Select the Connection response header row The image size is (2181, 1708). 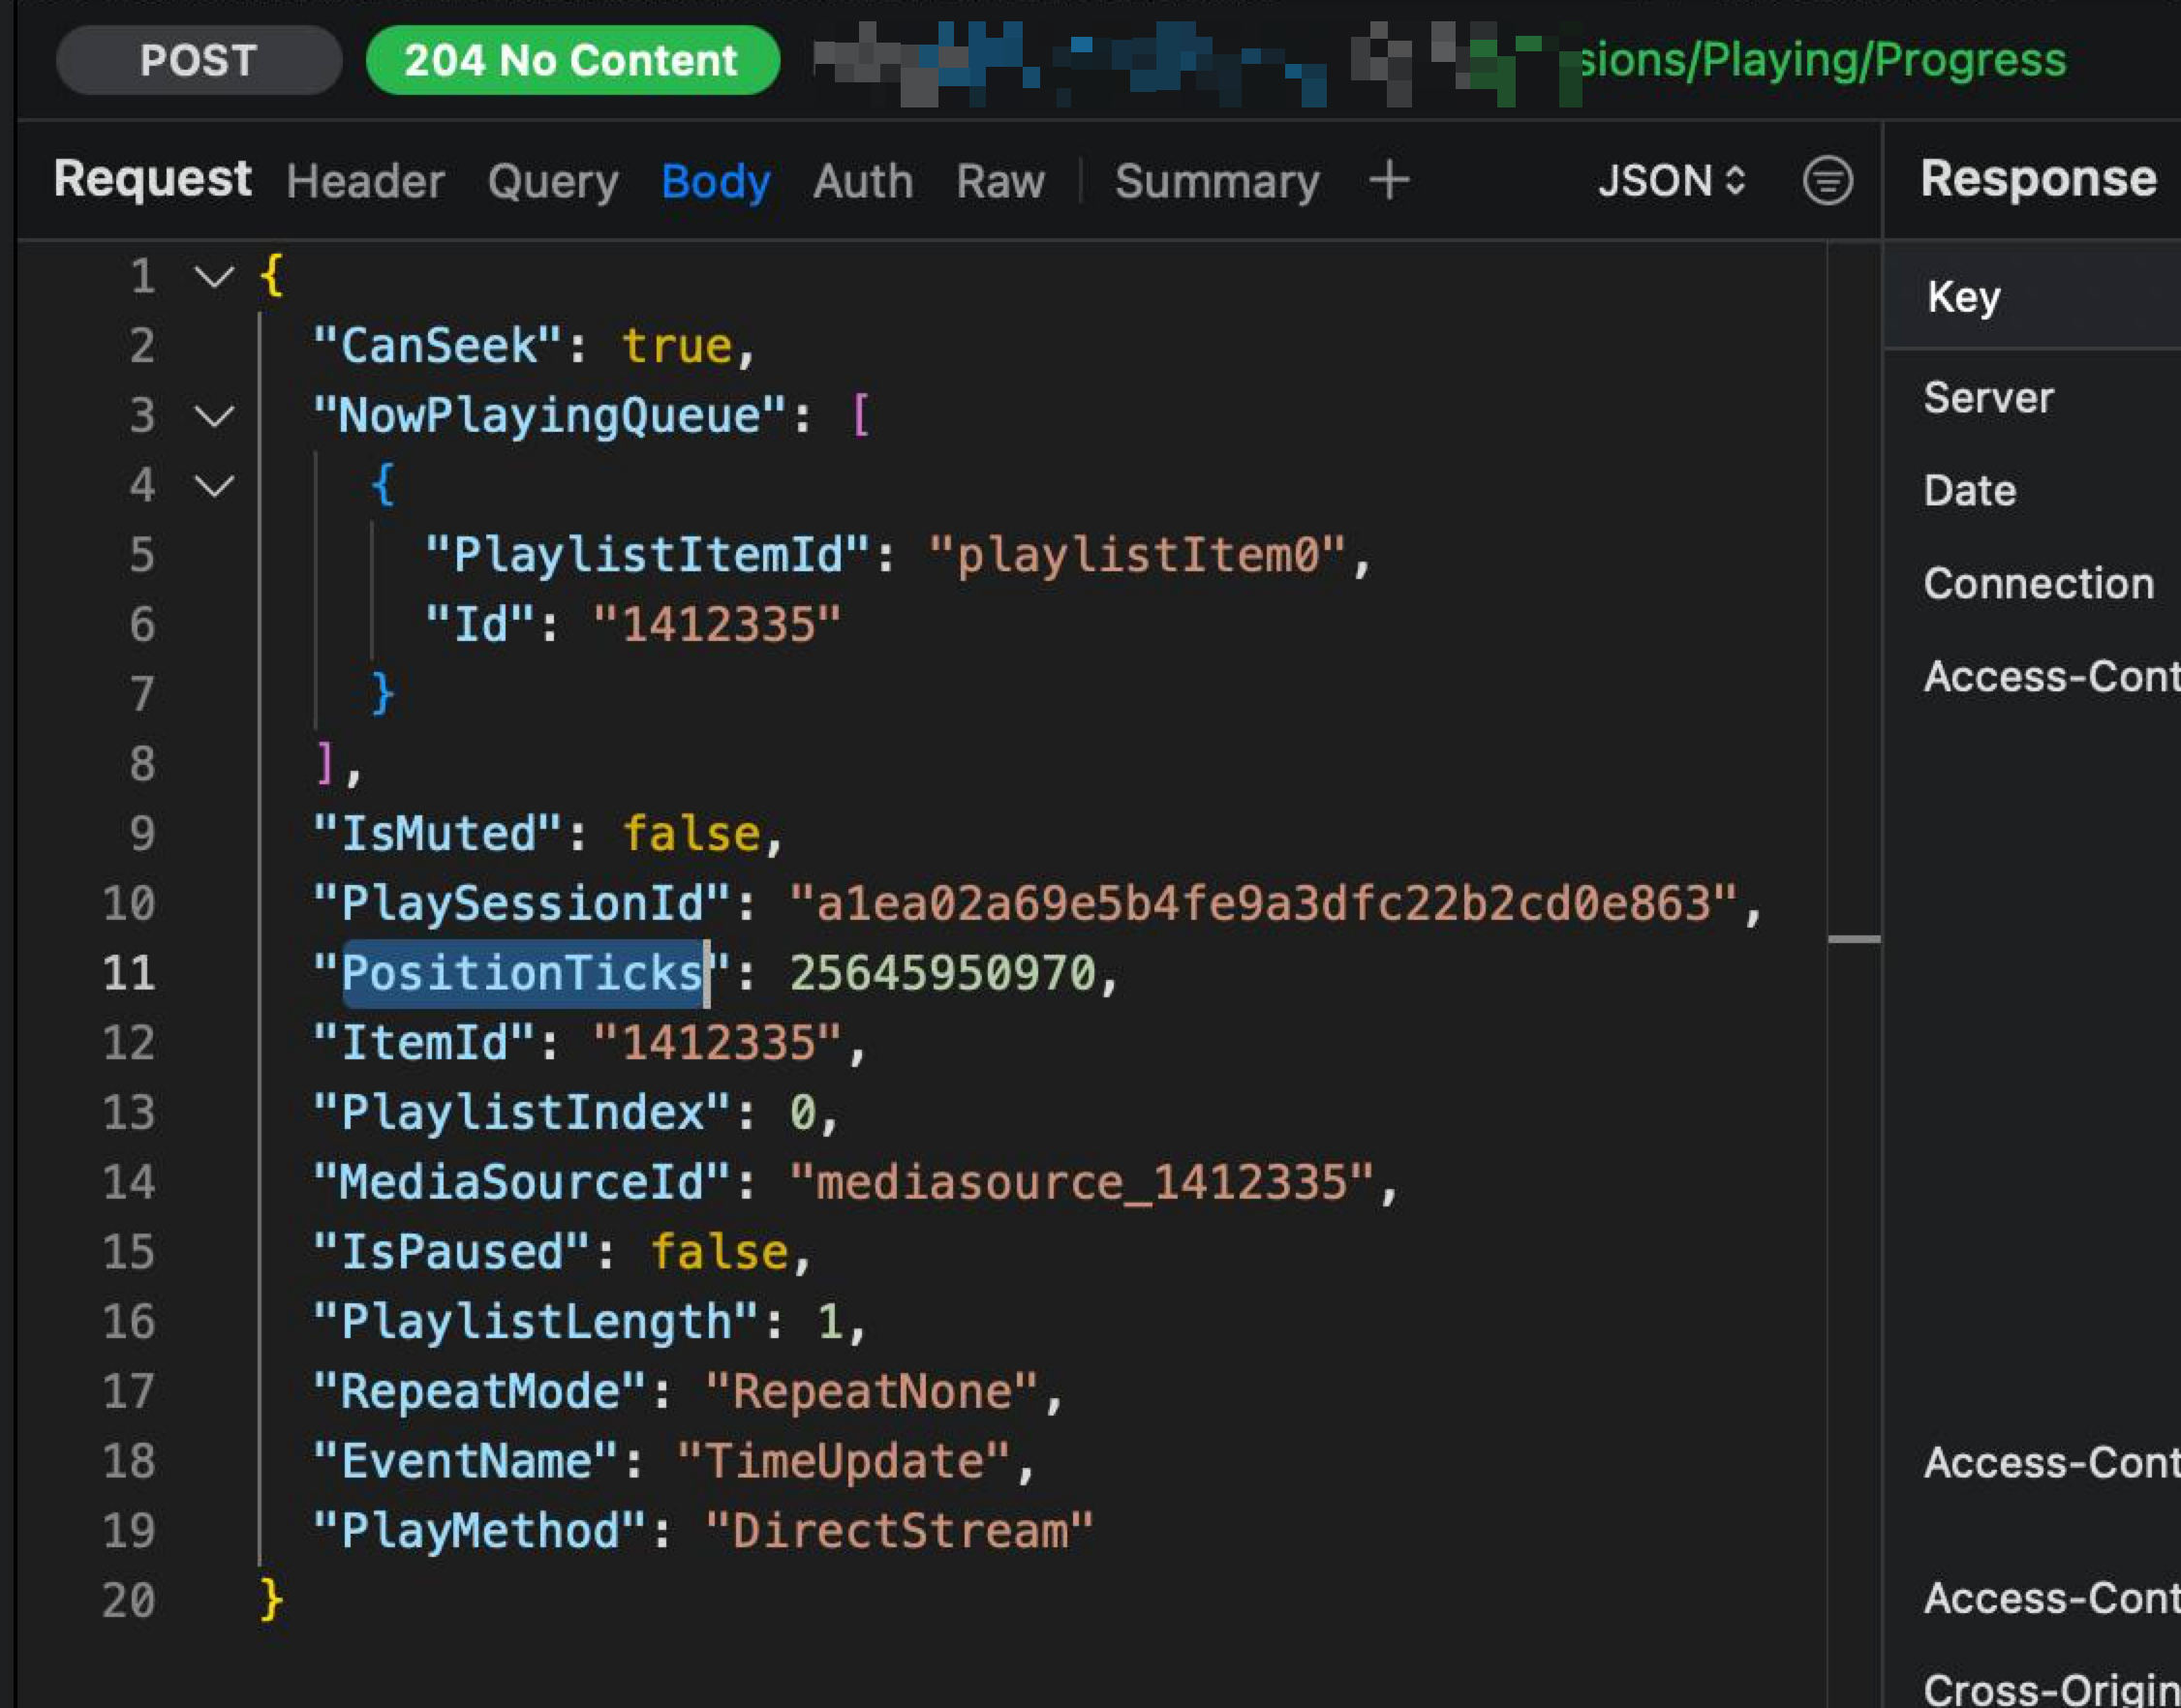coord(2038,584)
